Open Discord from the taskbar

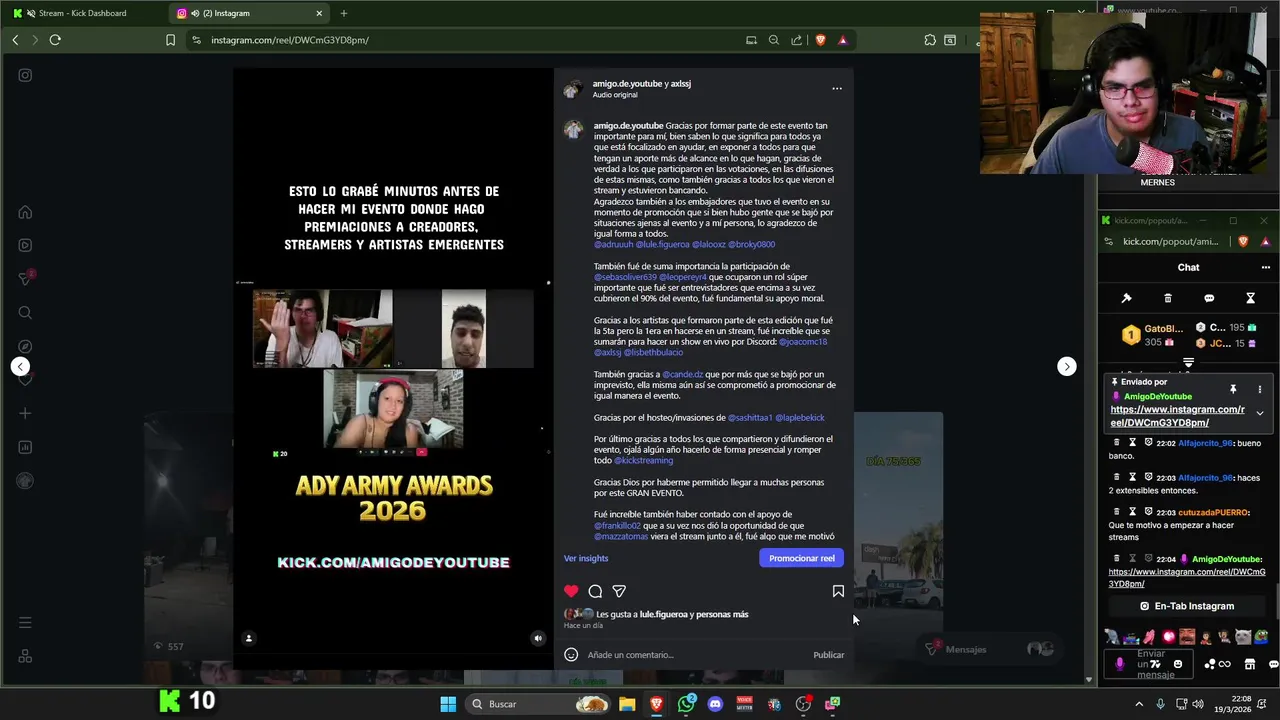(715, 704)
